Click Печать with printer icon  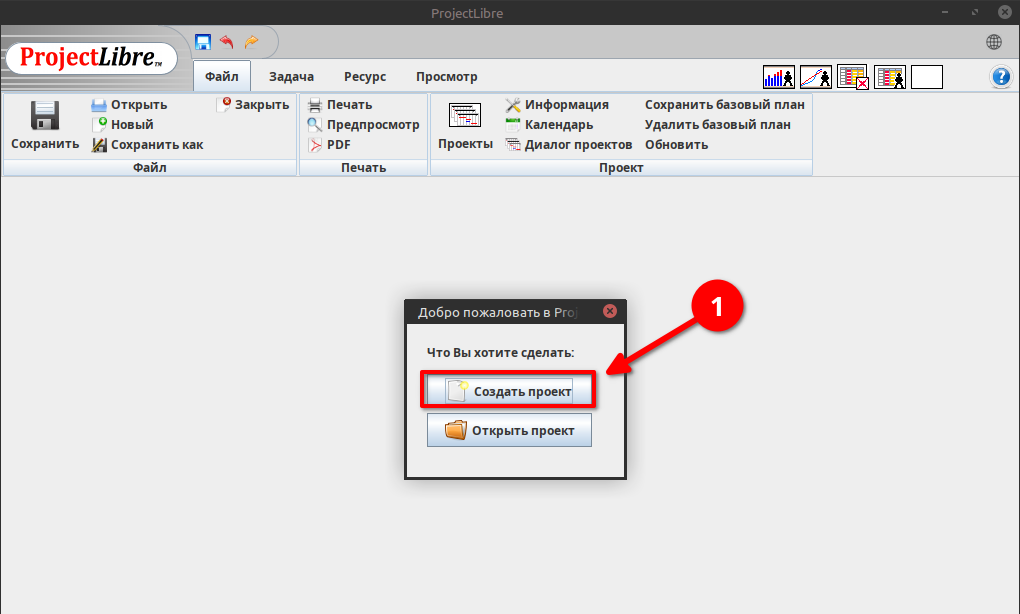pyautogui.click(x=340, y=105)
